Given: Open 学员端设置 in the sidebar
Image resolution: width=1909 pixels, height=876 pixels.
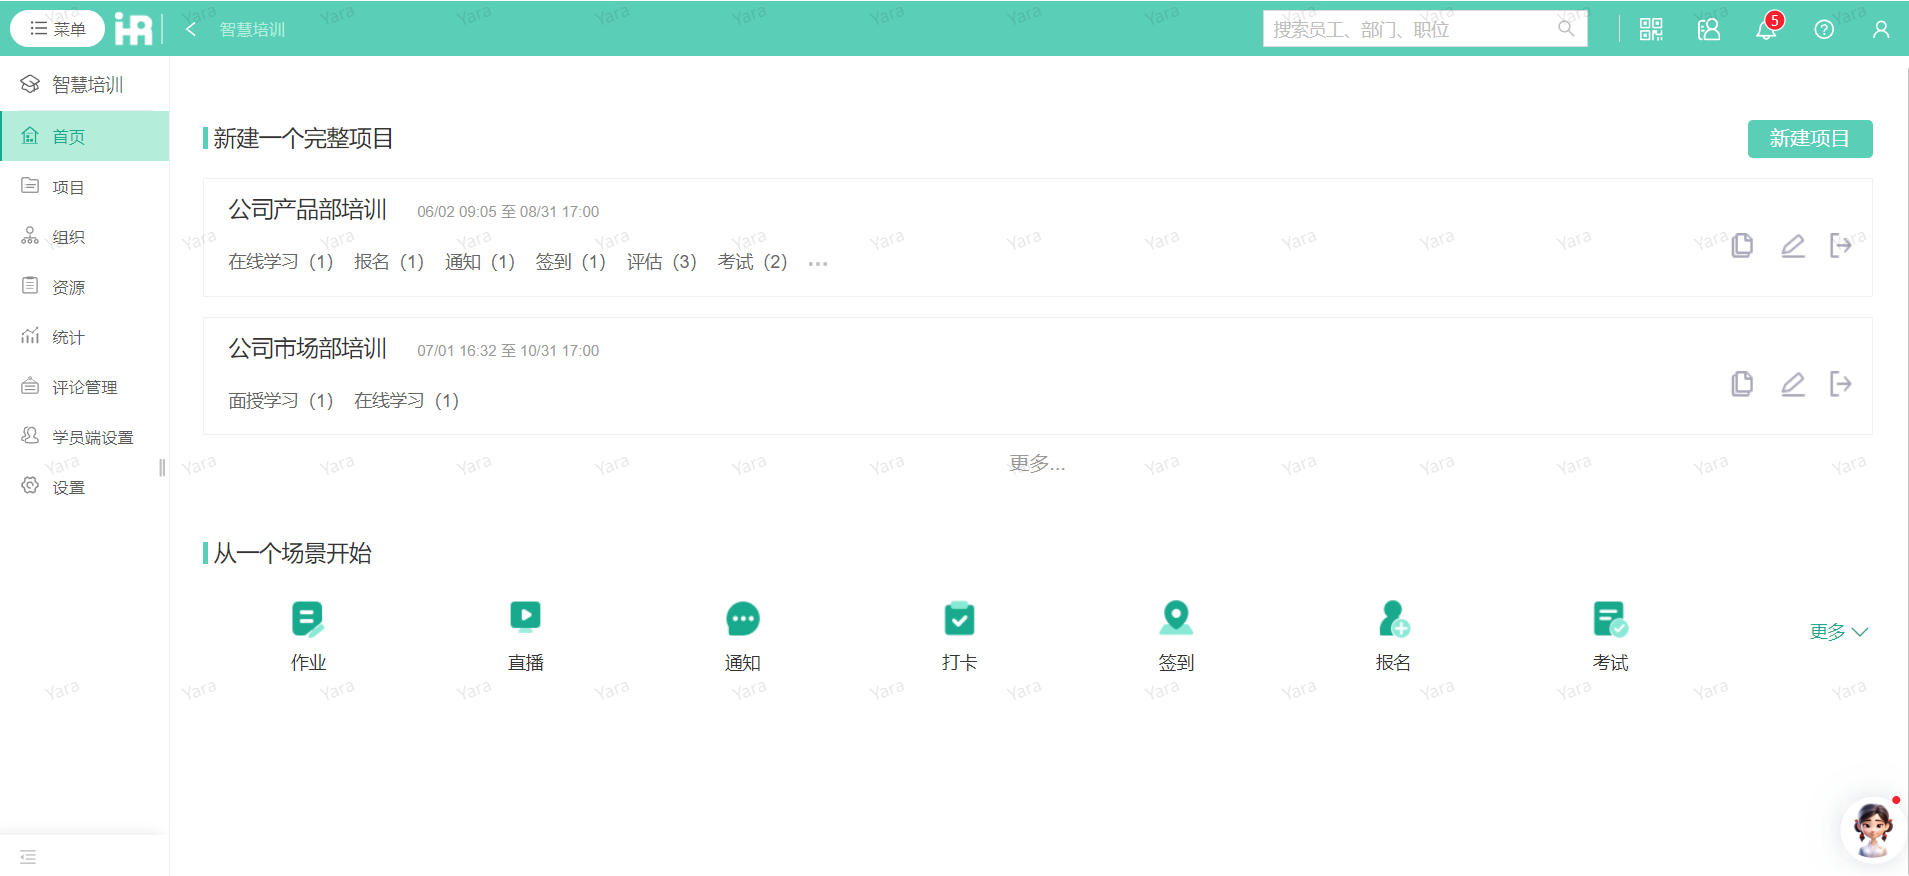Looking at the screenshot, I should click(92, 437).
